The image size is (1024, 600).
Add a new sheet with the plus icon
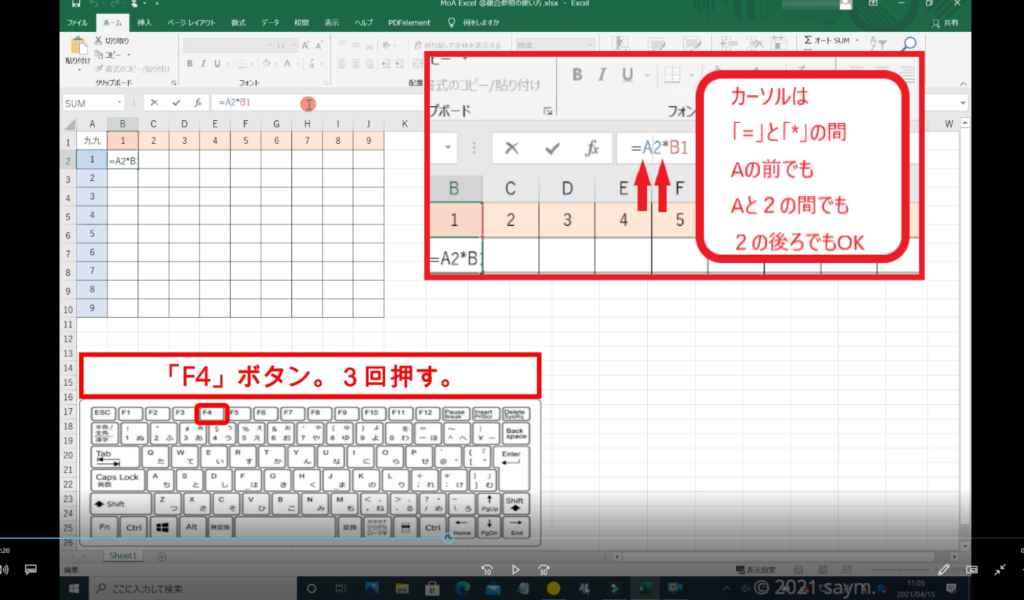click(162, 555)
